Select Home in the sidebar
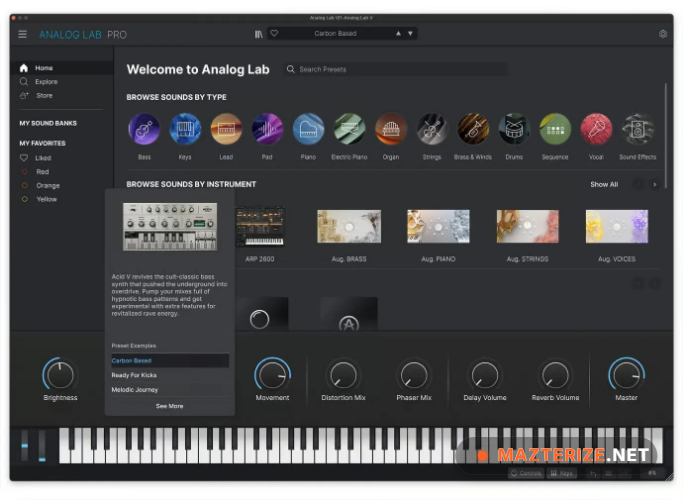This screenshot has height=500, width=683. click(61, 68)
